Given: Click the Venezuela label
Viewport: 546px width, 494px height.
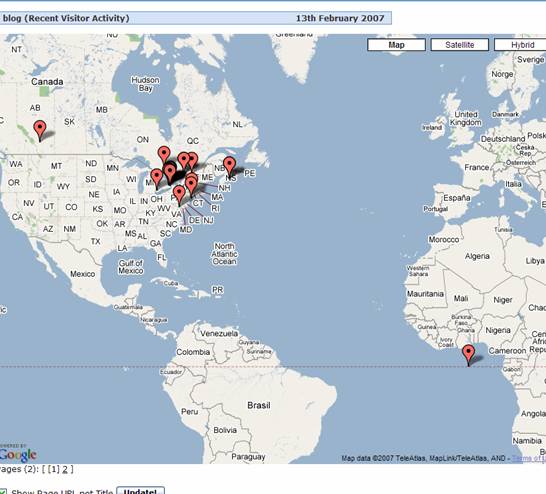Looking at the screenshot, I should click(x=219, y=334).
